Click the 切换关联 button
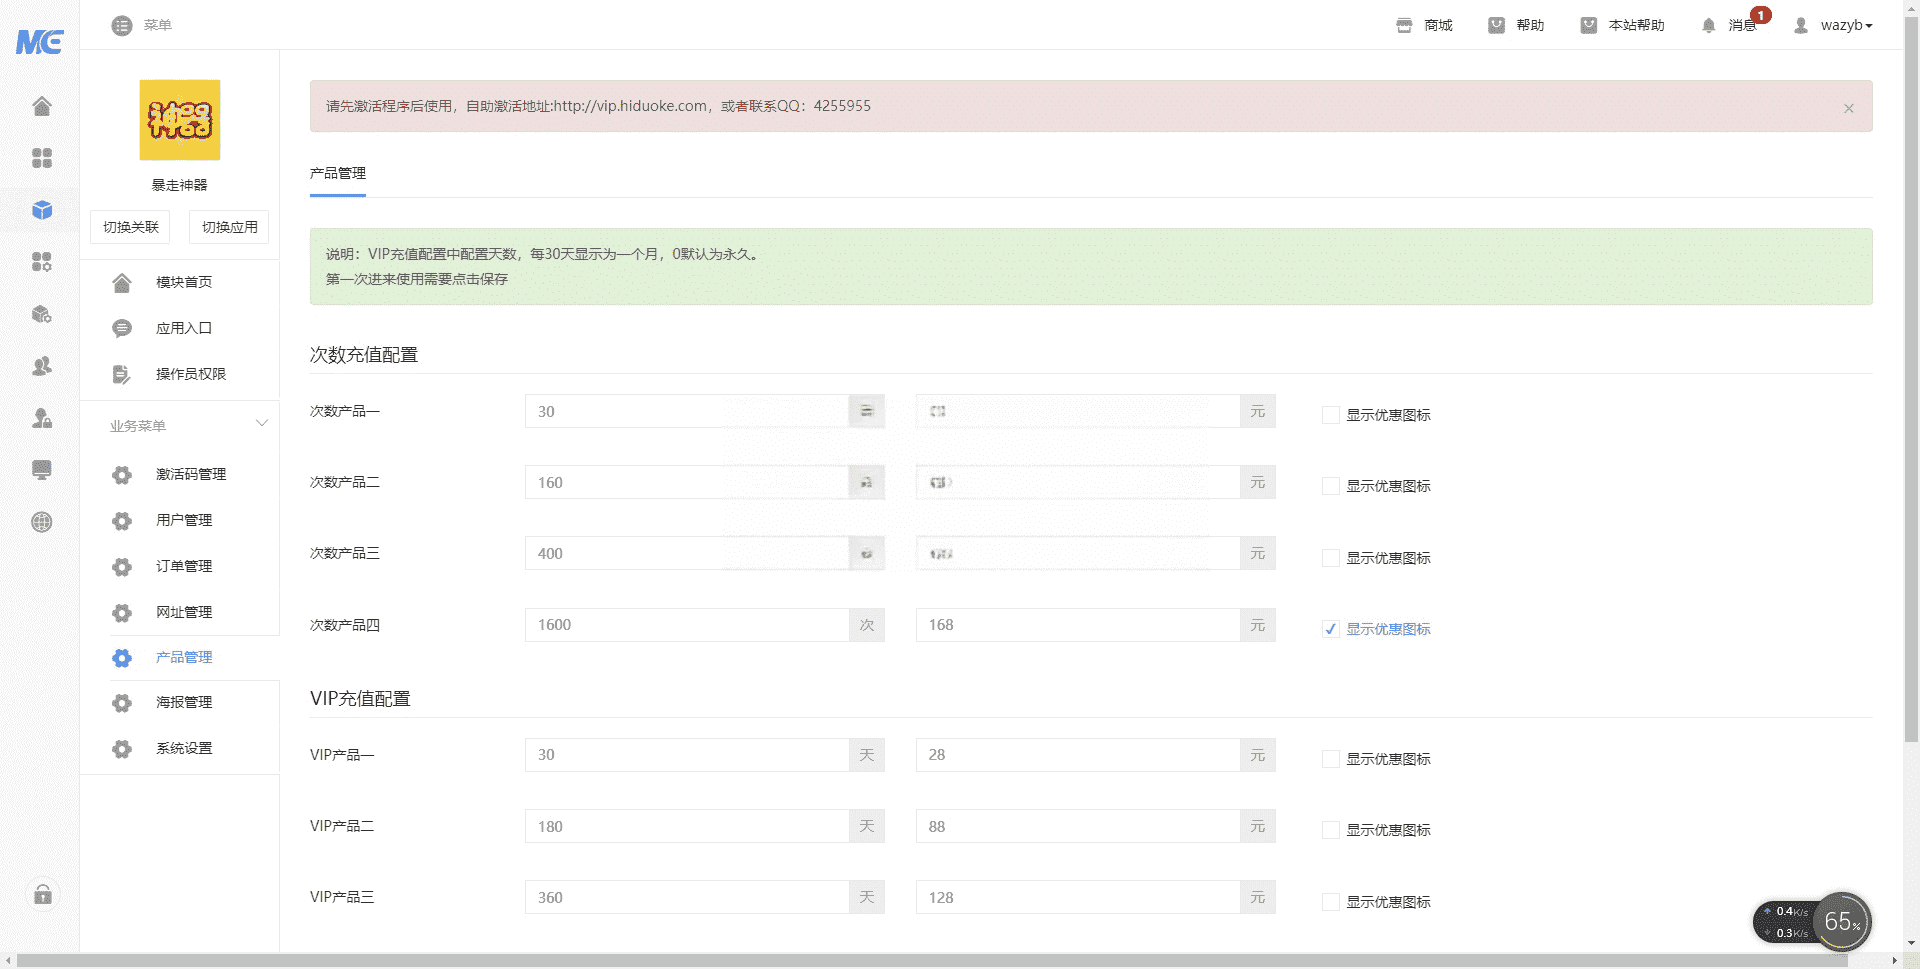This screenshot has height=969, width=1920. pos(130,227)
